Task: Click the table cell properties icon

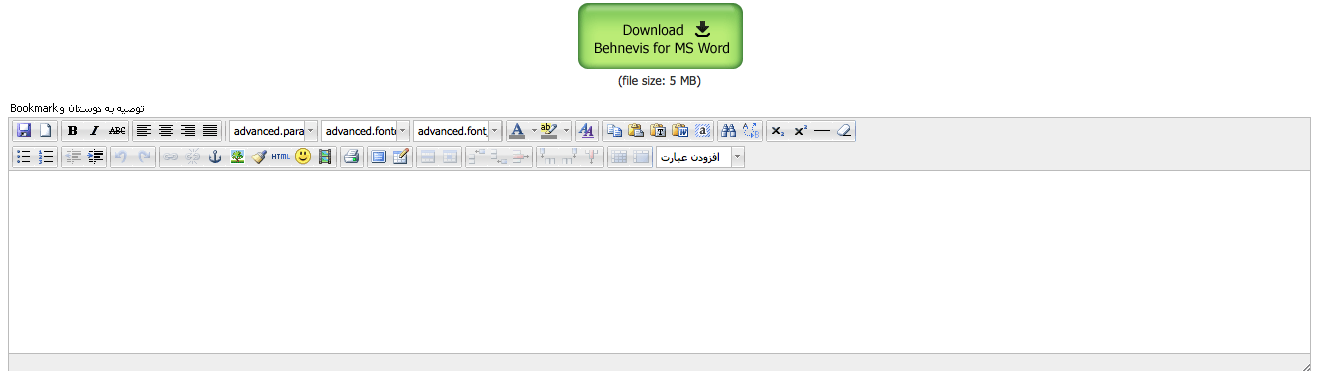Action: point(449,157)
